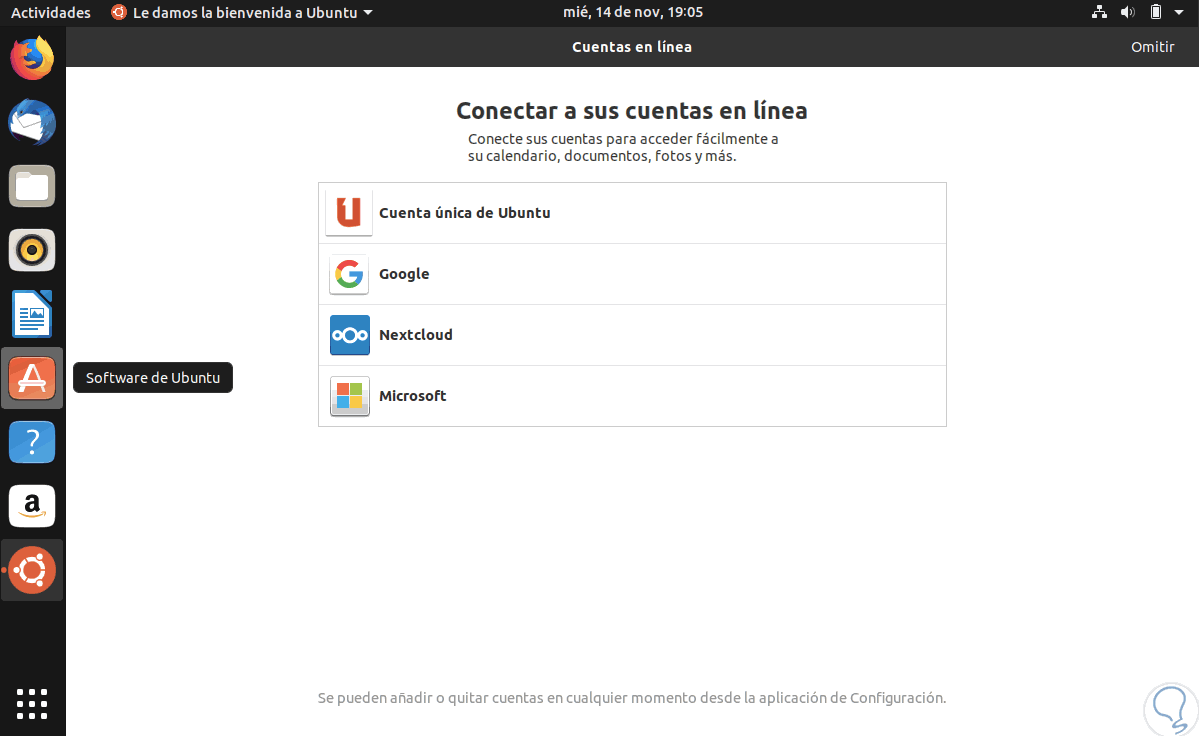The width and height of the screenshot is (1199, 736).
Task: Launch Thunderbird mail from the dock
Action: [32, 122]
